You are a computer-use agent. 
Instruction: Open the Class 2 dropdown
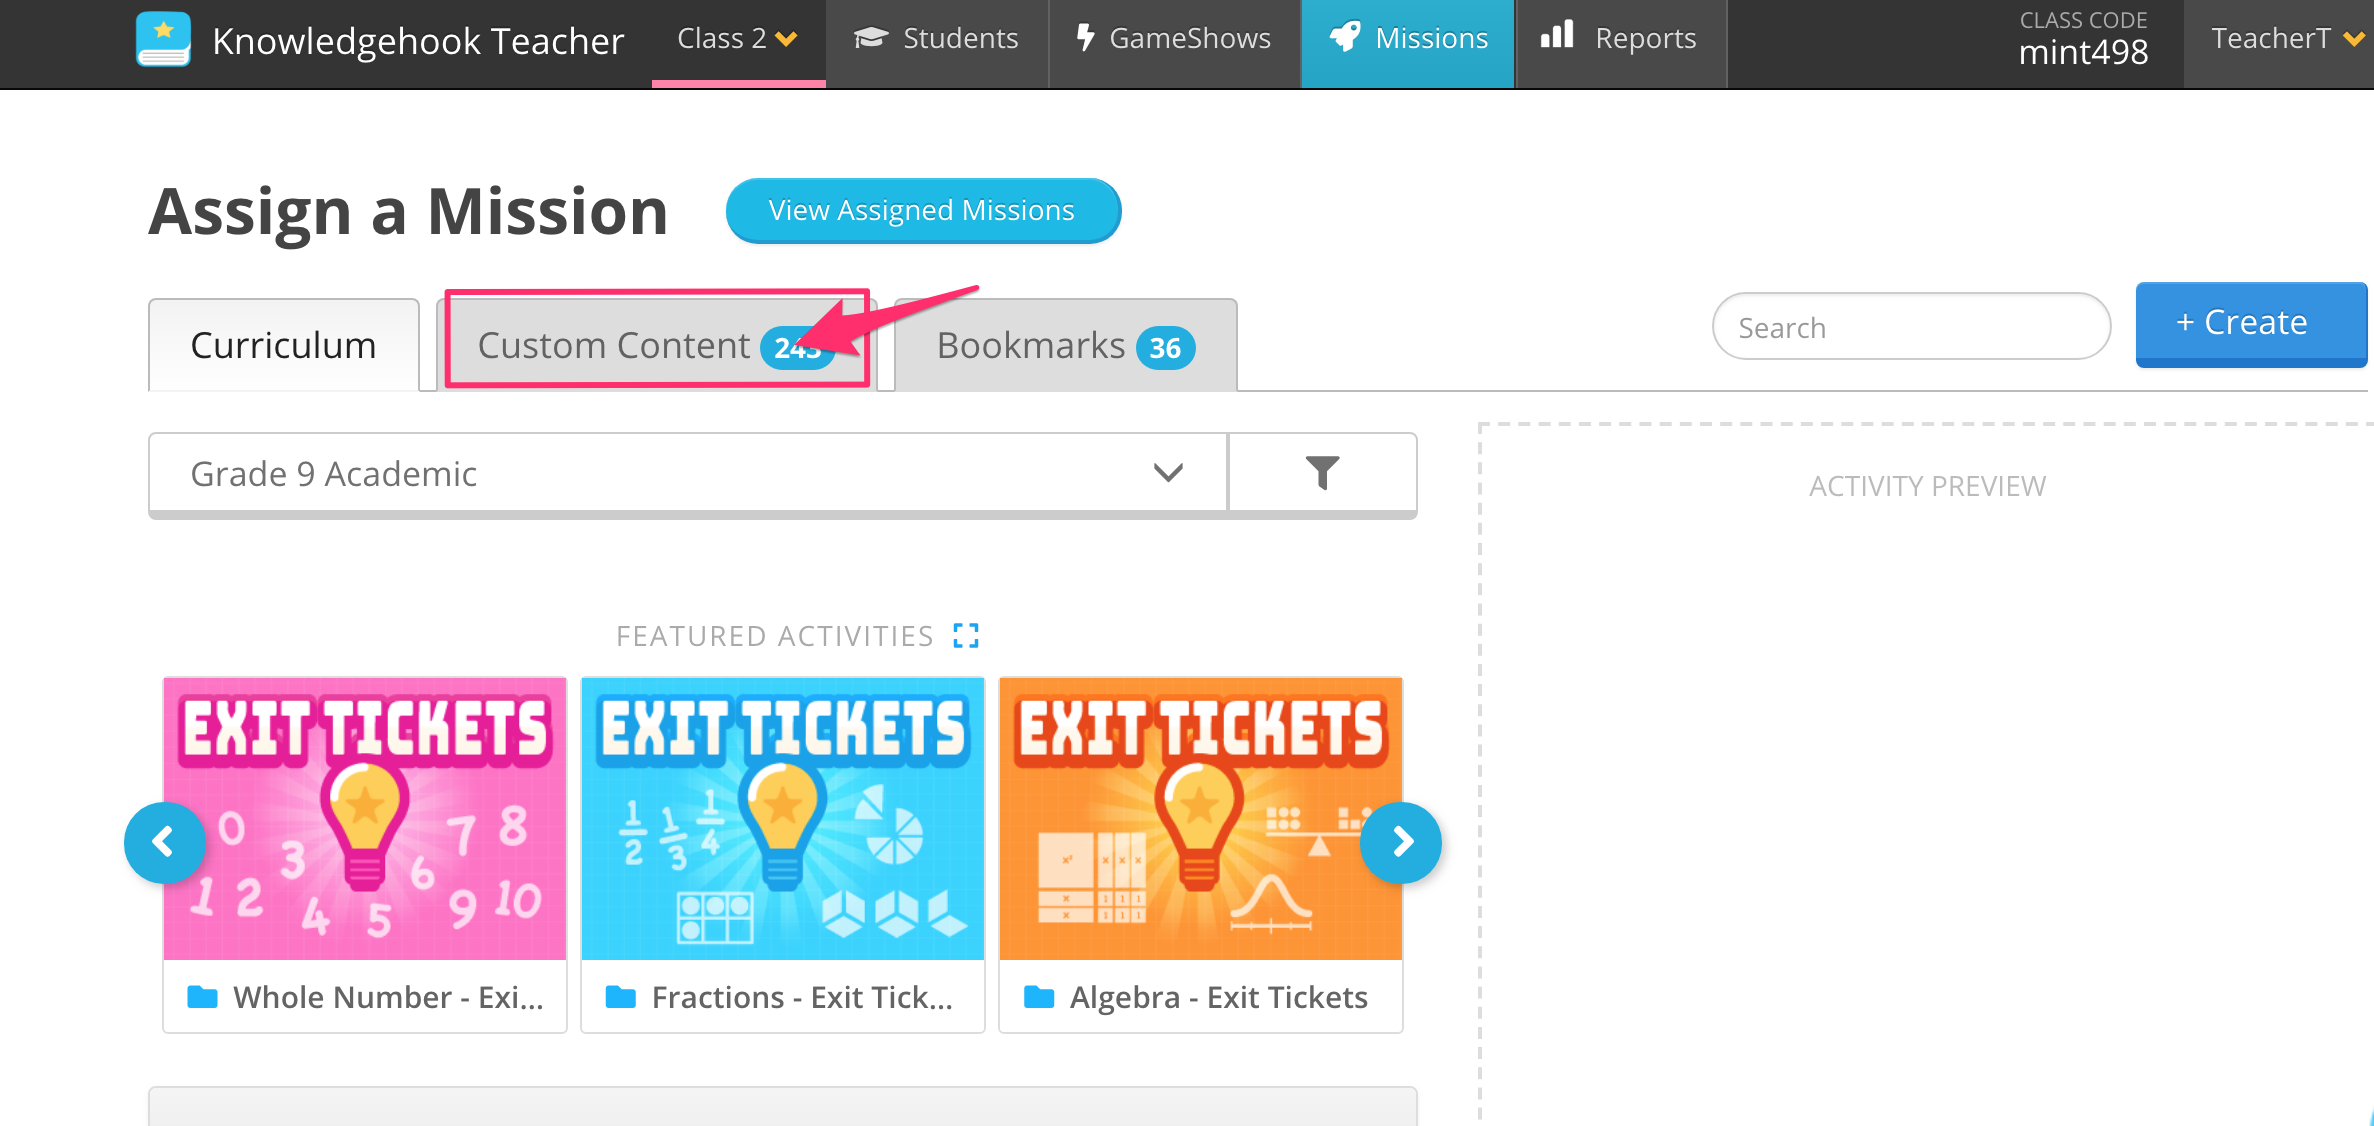[738, 39]
